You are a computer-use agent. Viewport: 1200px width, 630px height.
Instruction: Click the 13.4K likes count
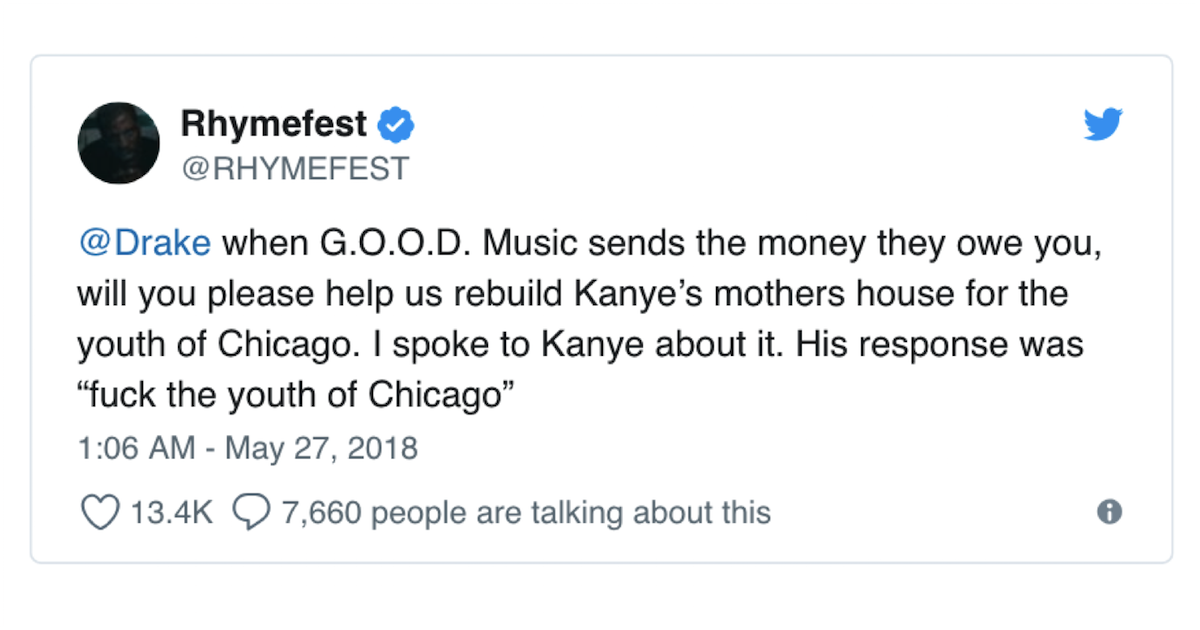[171, 512]
